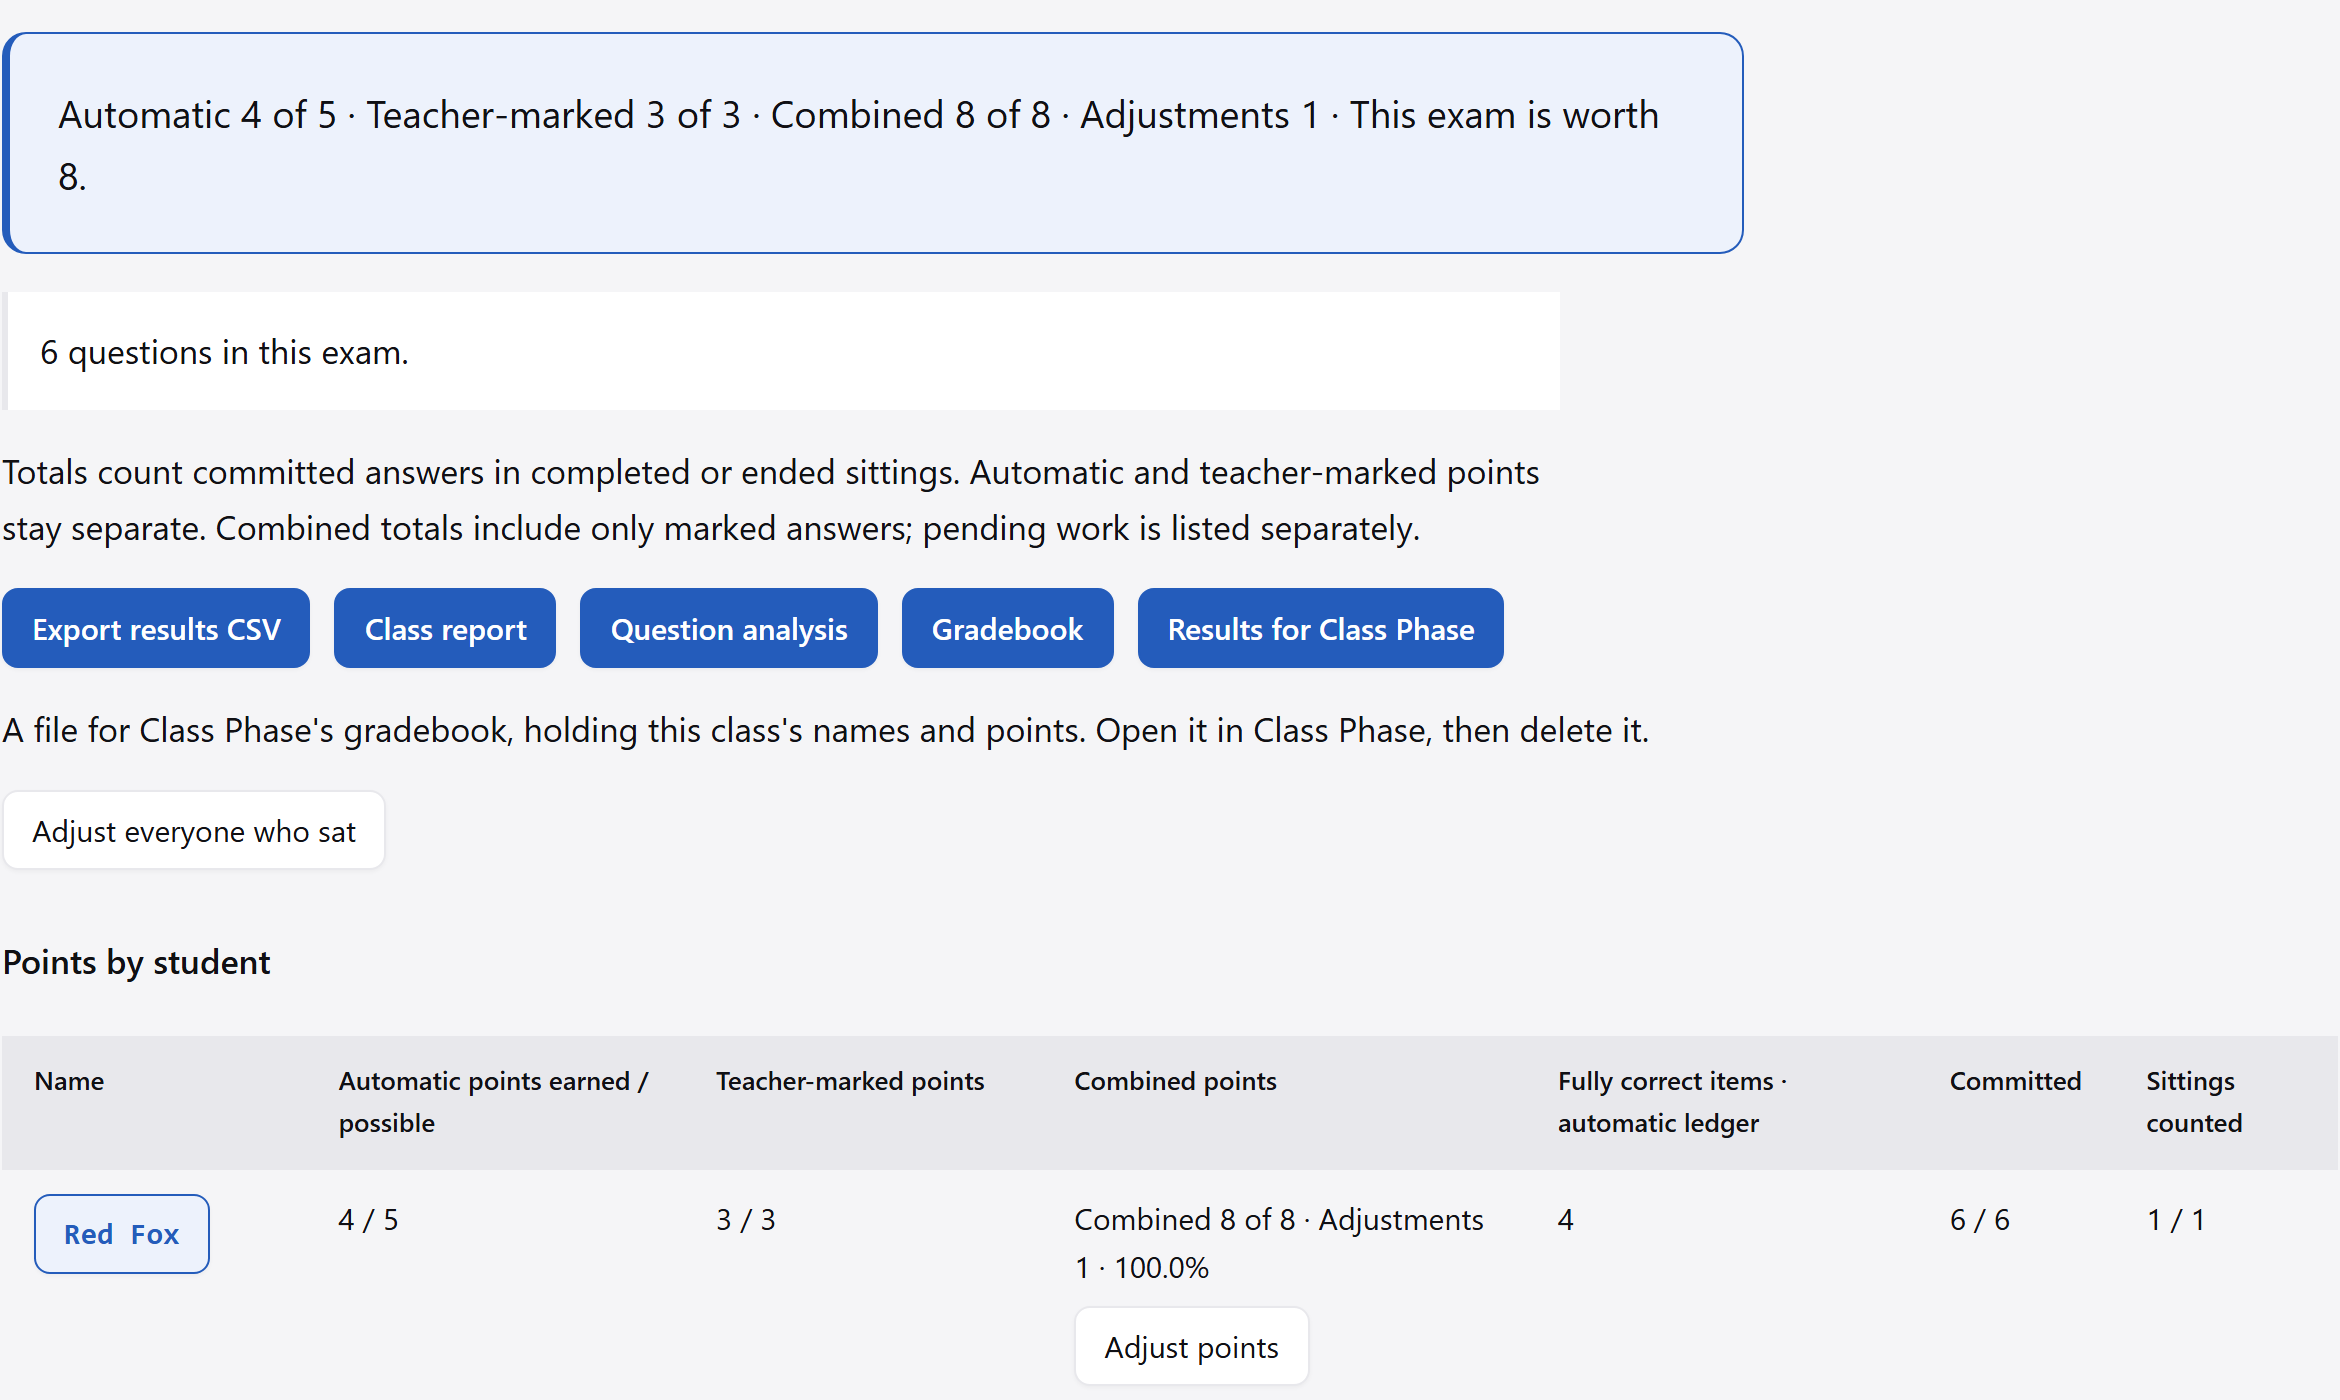Click the Points by student heading
The width and height of the screenshot is (2340, 1400).
(x=136, y=962)
